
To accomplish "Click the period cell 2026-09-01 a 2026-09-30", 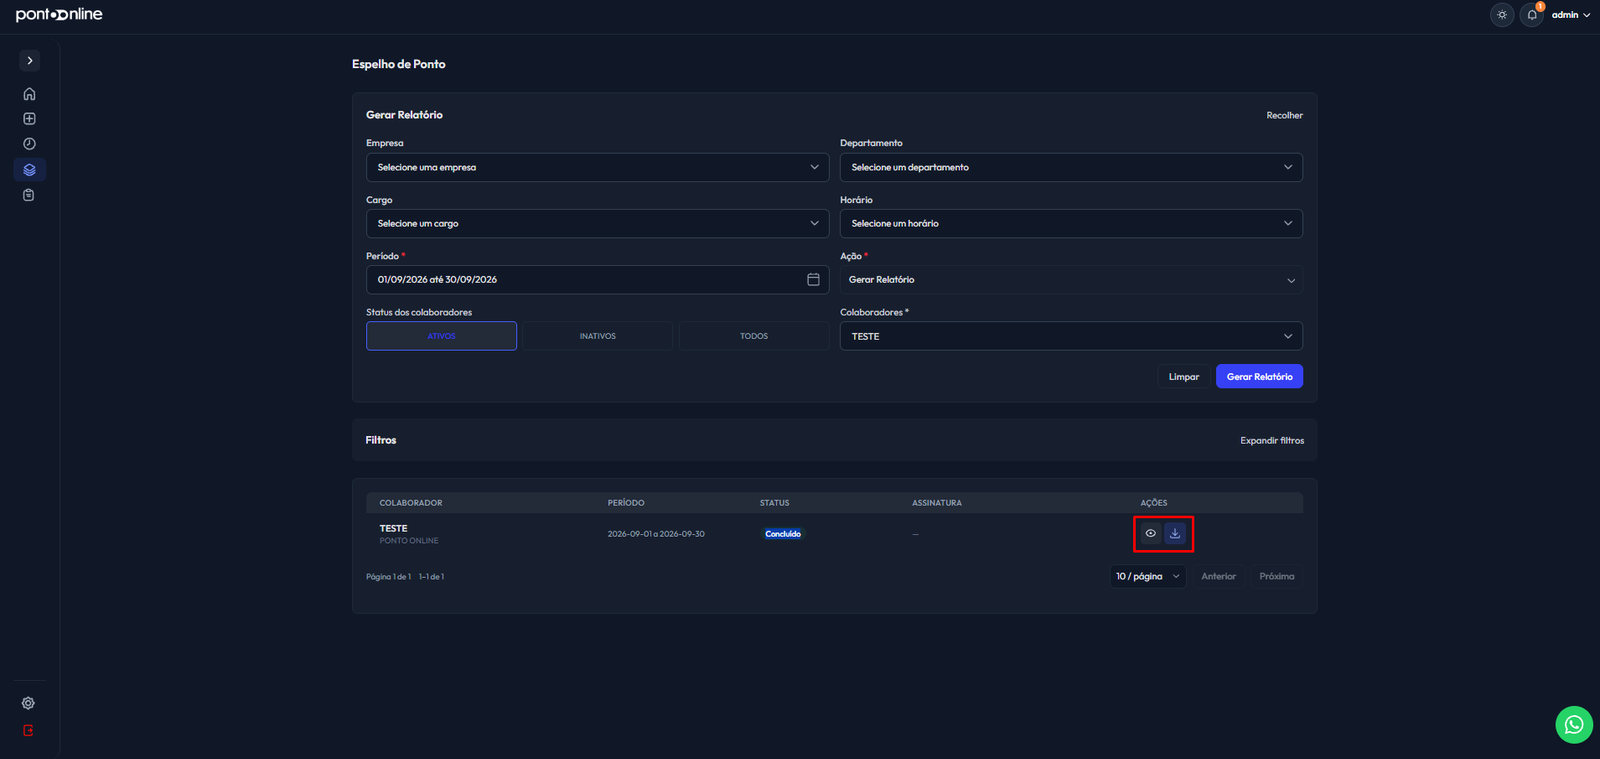I will click(x=656, y=534).
